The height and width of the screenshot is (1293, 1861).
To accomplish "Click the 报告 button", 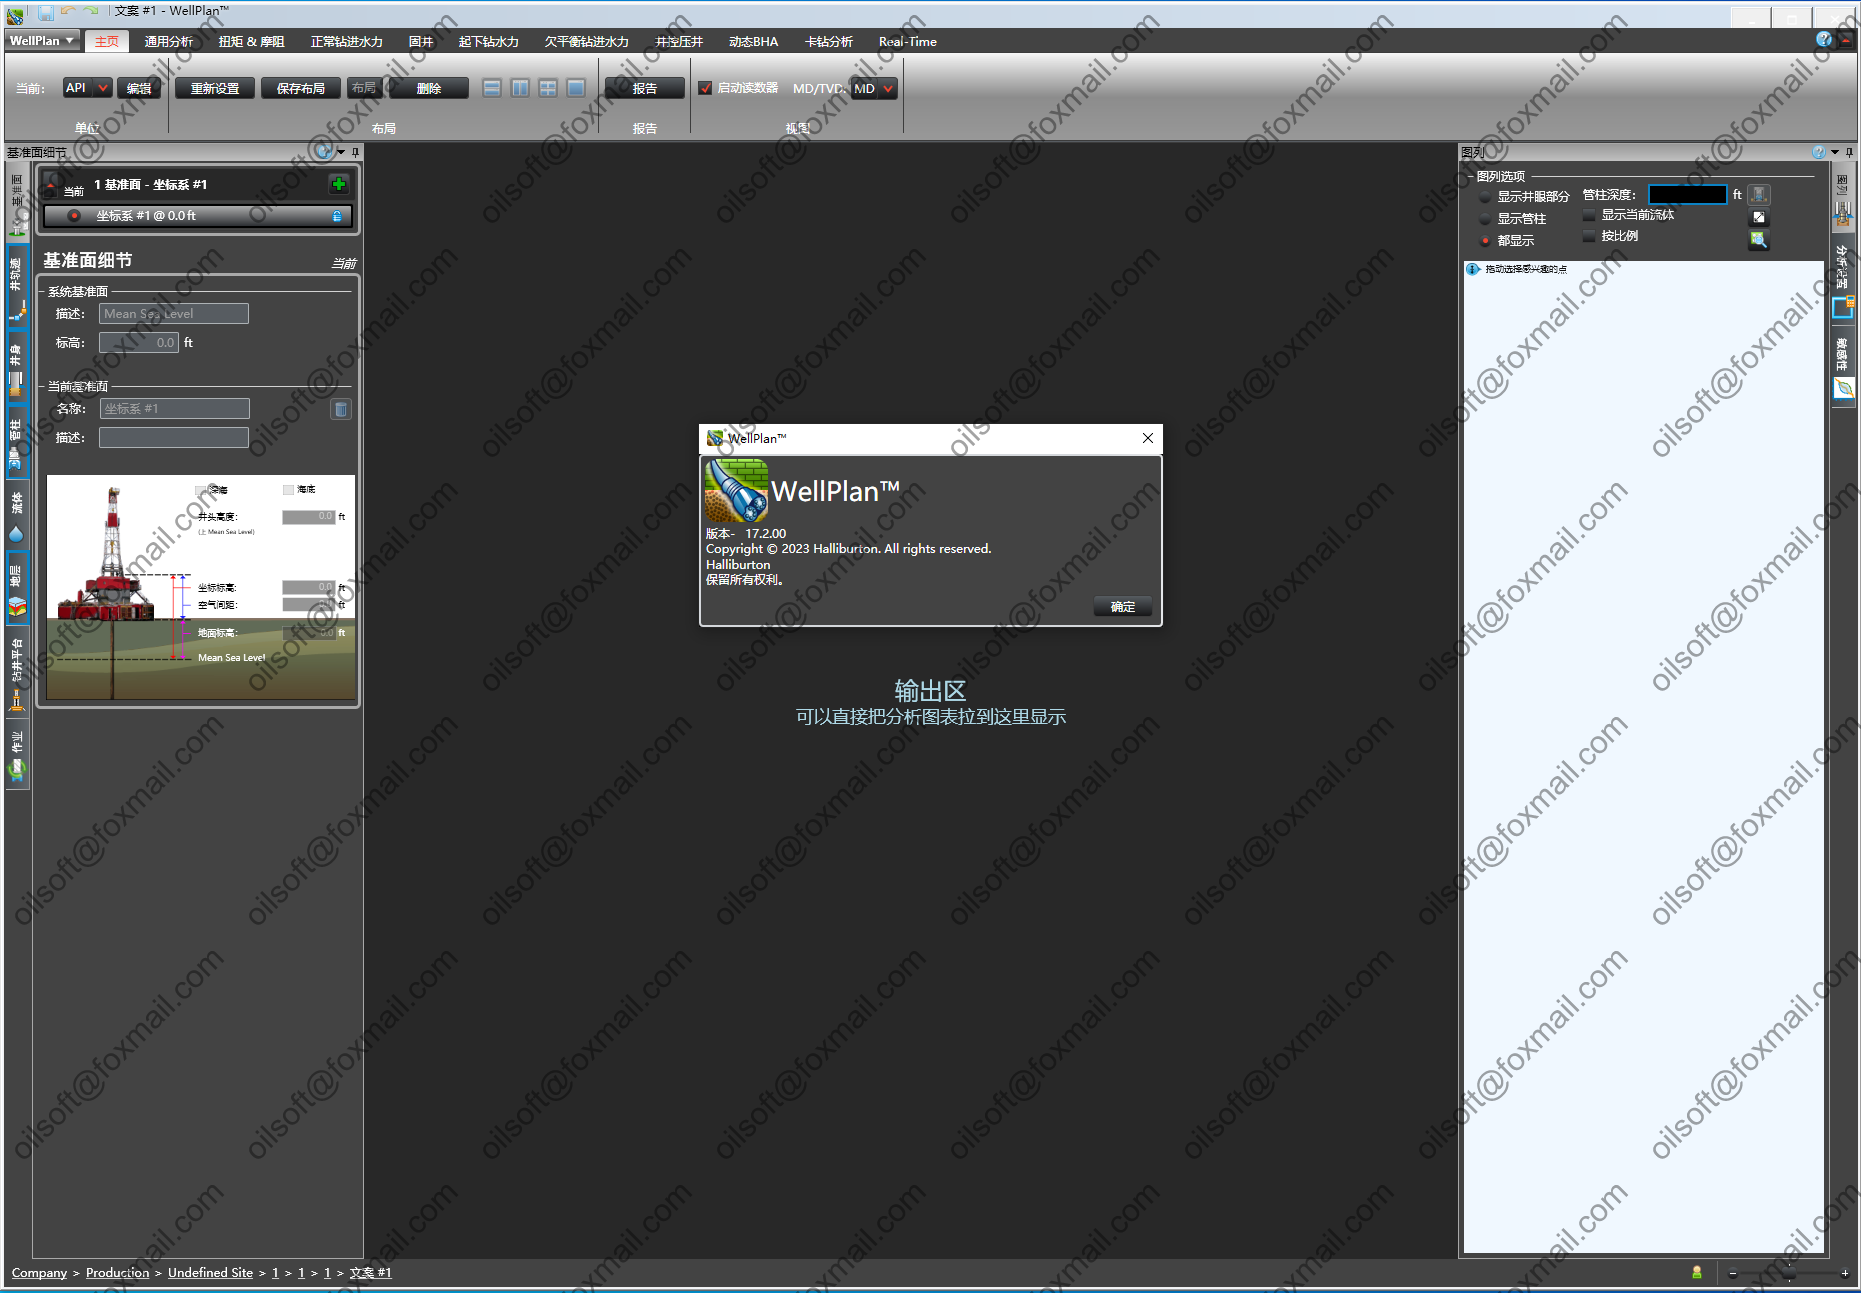I will 645,88.
